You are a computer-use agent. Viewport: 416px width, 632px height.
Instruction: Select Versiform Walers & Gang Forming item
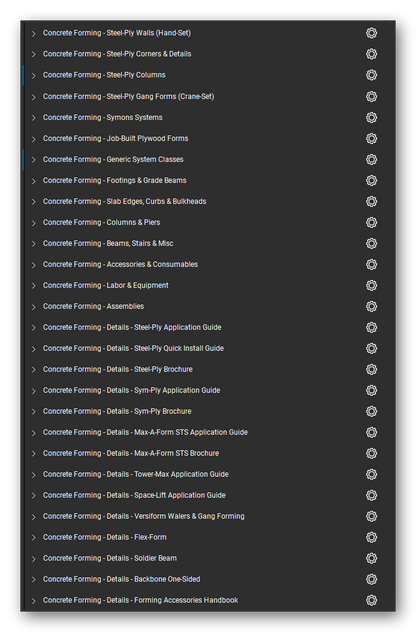[144, 516]
